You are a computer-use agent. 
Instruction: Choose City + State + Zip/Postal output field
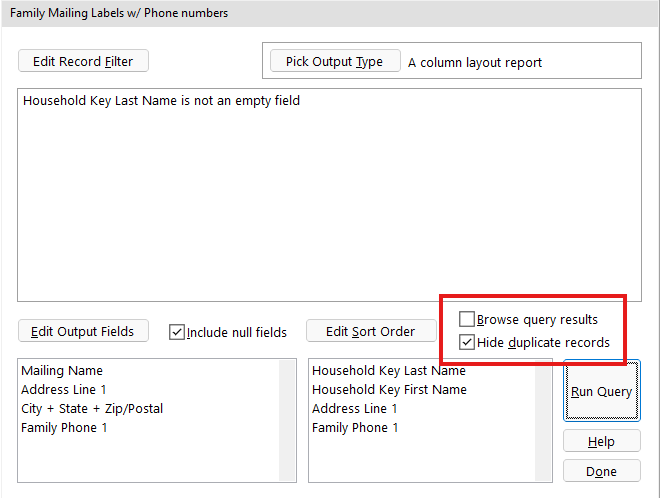click(92, 409)
